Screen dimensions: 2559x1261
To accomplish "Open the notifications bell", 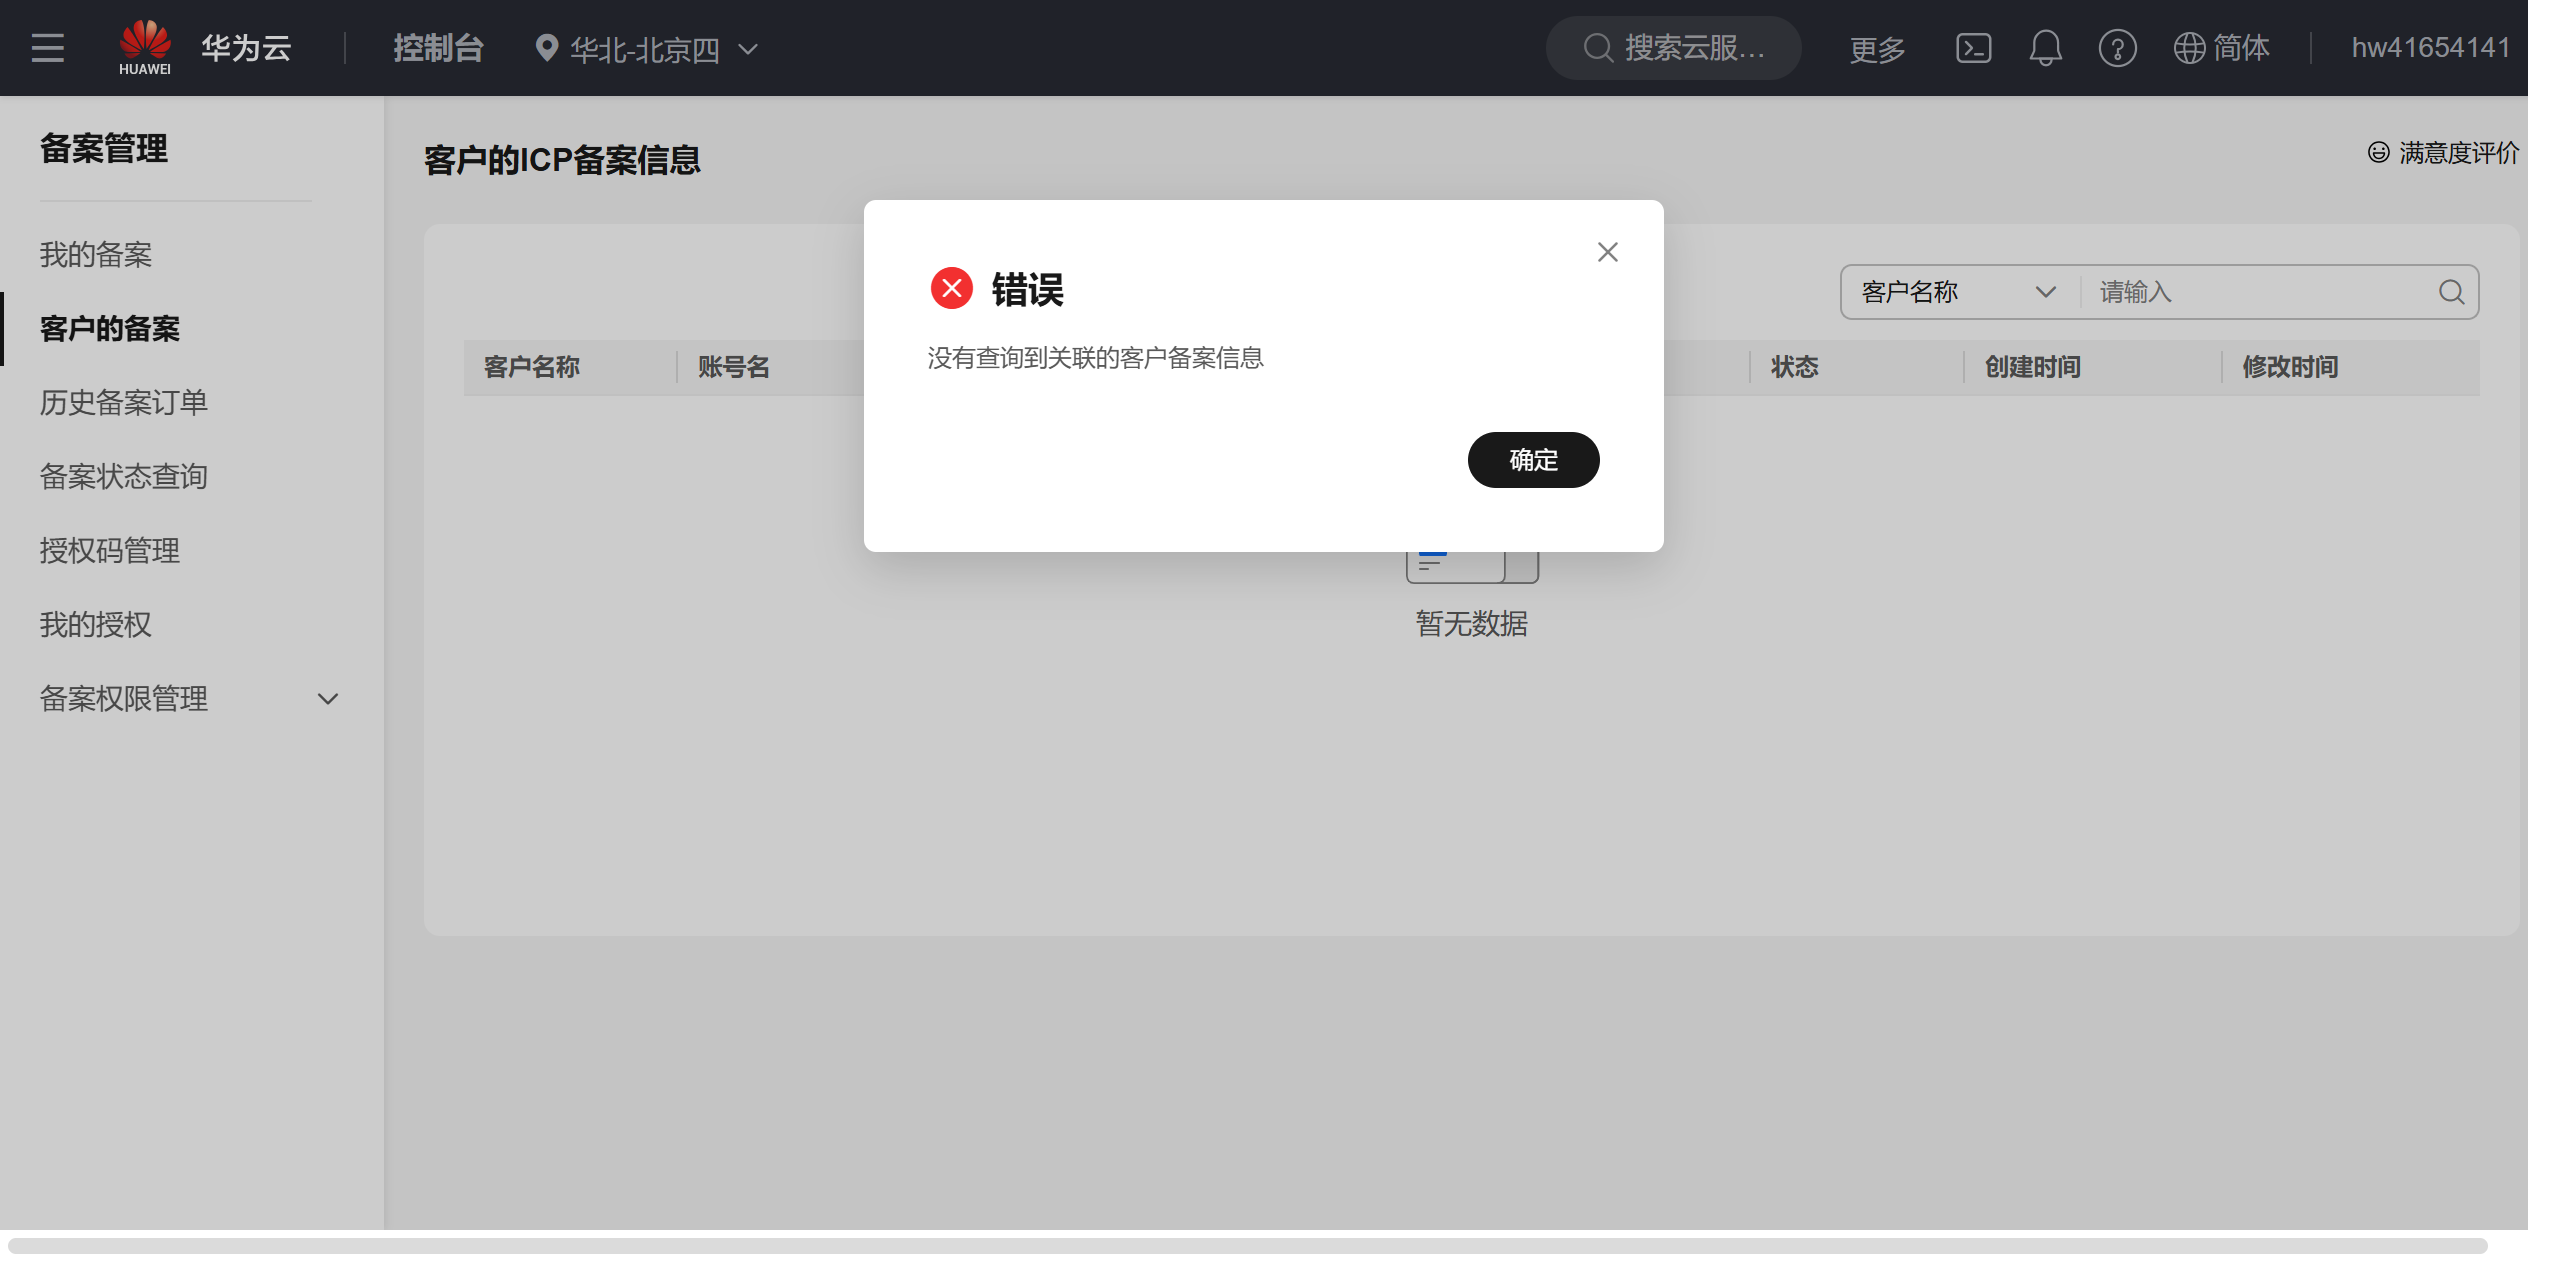I will (x=2045, y=48).
